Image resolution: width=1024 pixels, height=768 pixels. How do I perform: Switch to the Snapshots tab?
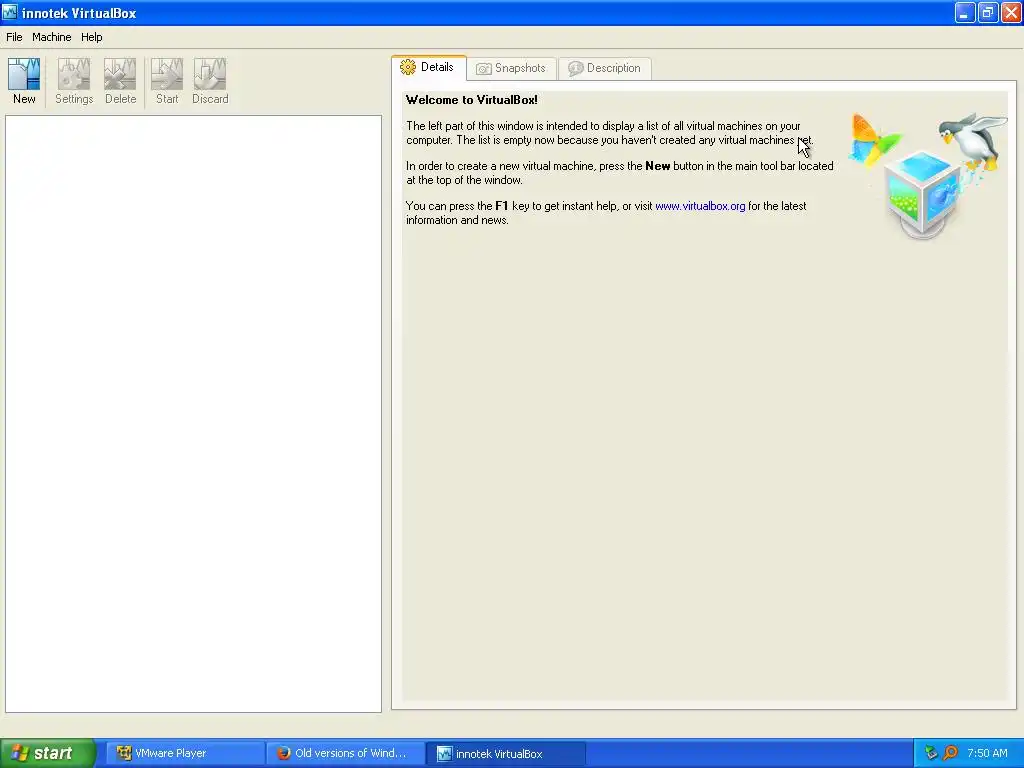pos(511,68)
